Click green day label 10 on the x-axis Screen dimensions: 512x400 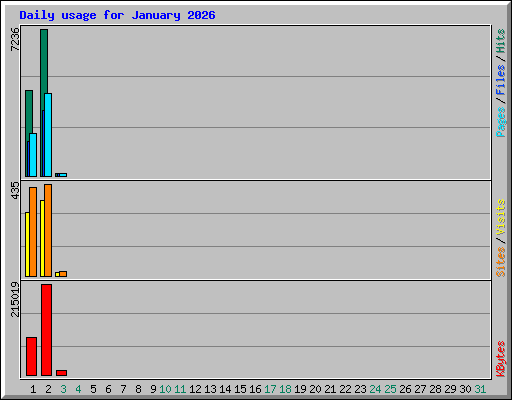coord(165,389)
